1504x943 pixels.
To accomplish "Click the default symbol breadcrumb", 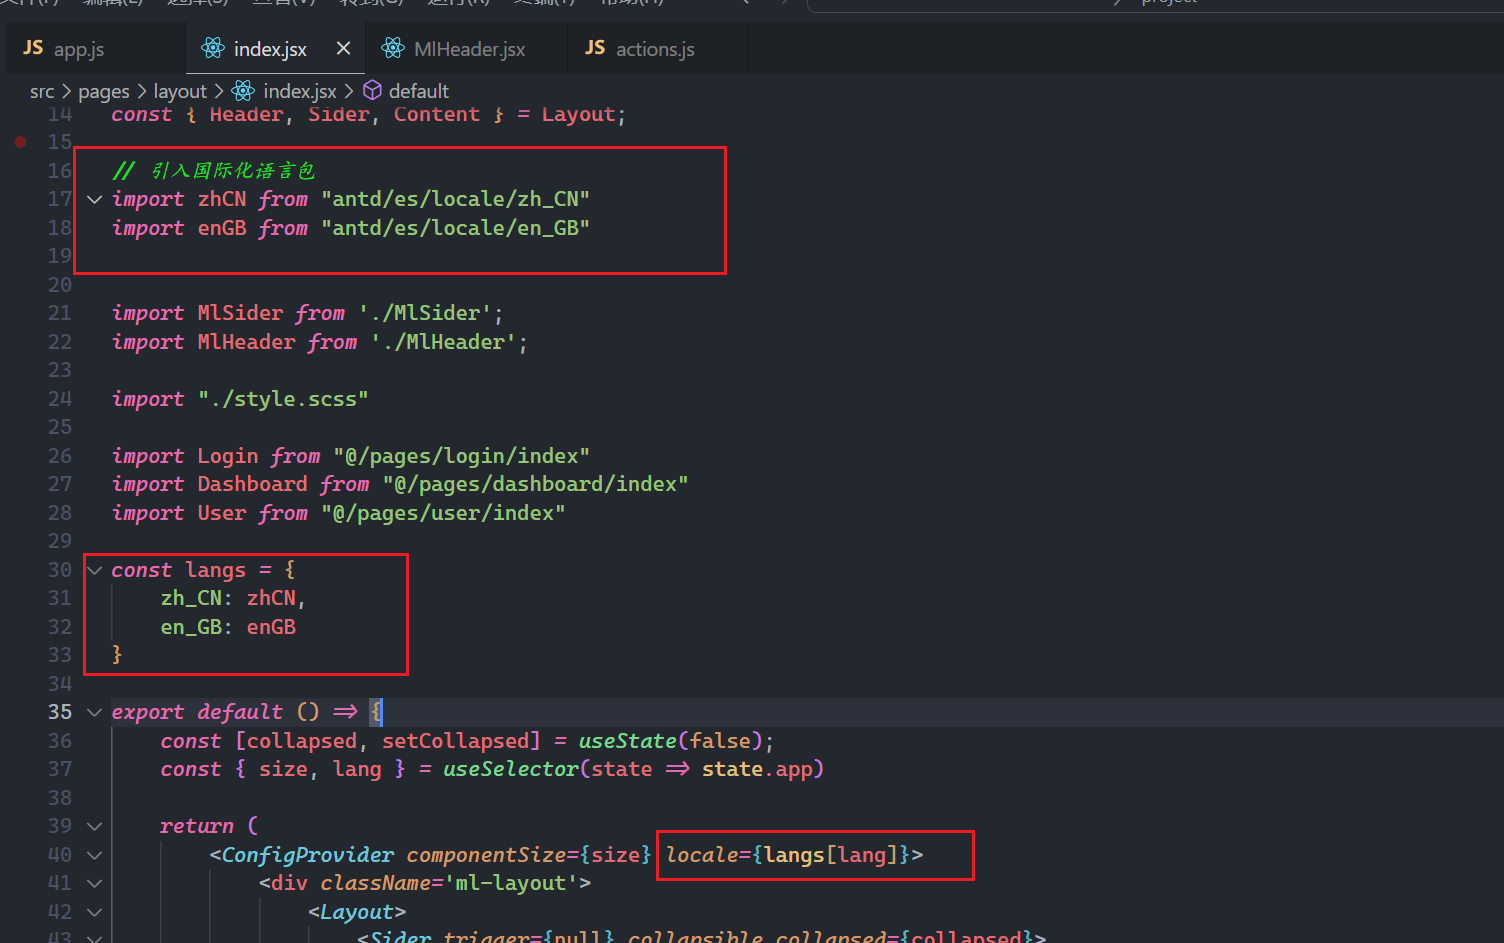I will 419,91.
